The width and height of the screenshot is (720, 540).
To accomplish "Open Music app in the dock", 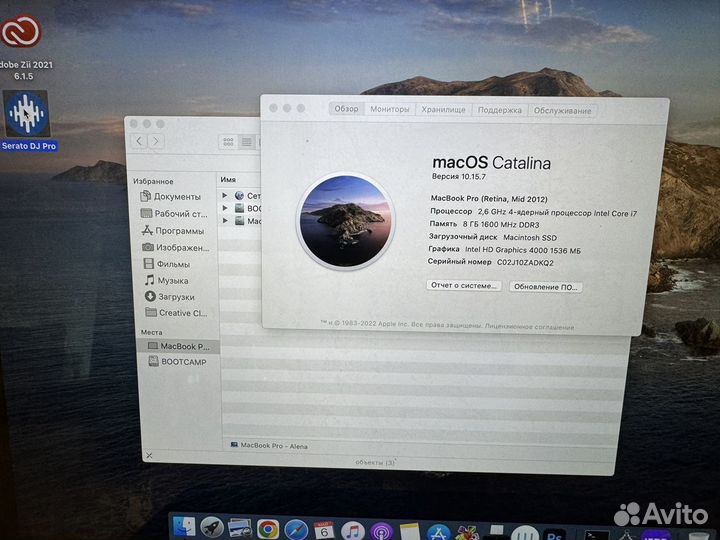I will 353,532.
